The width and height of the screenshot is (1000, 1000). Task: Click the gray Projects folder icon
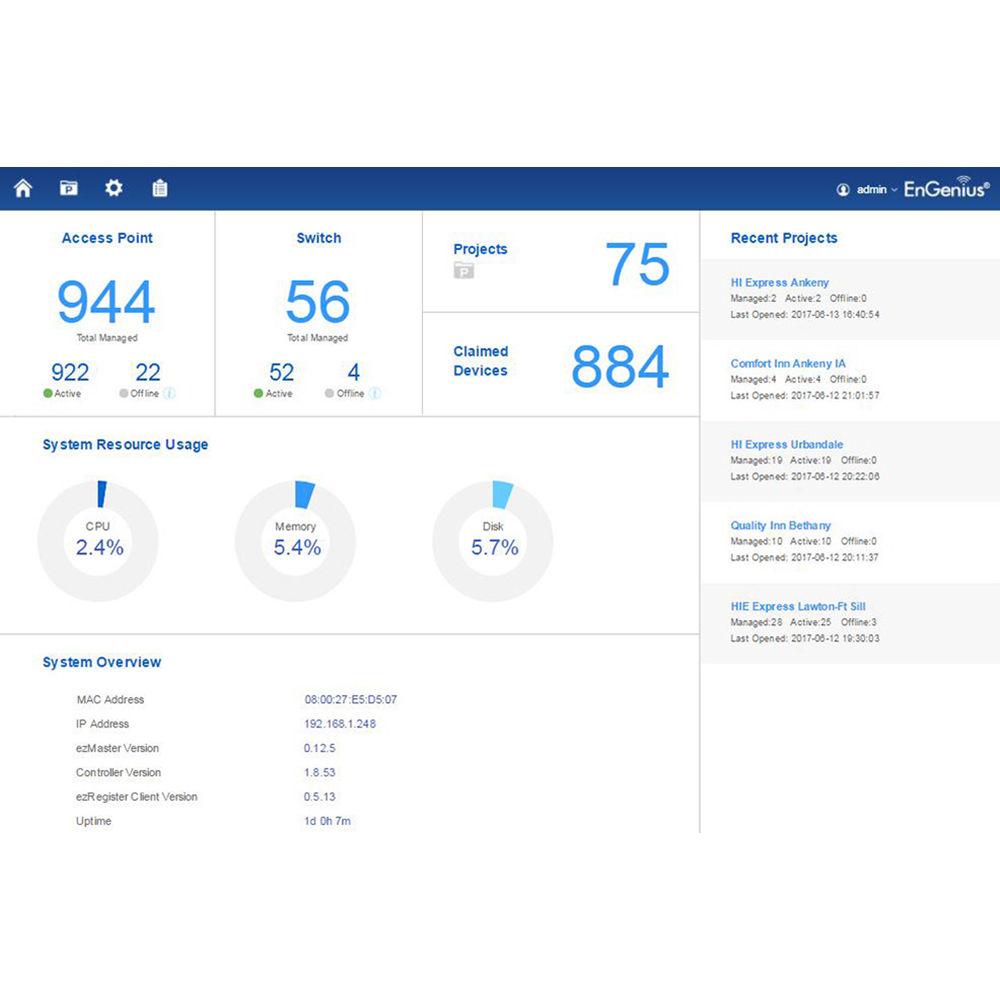point(464,271)
